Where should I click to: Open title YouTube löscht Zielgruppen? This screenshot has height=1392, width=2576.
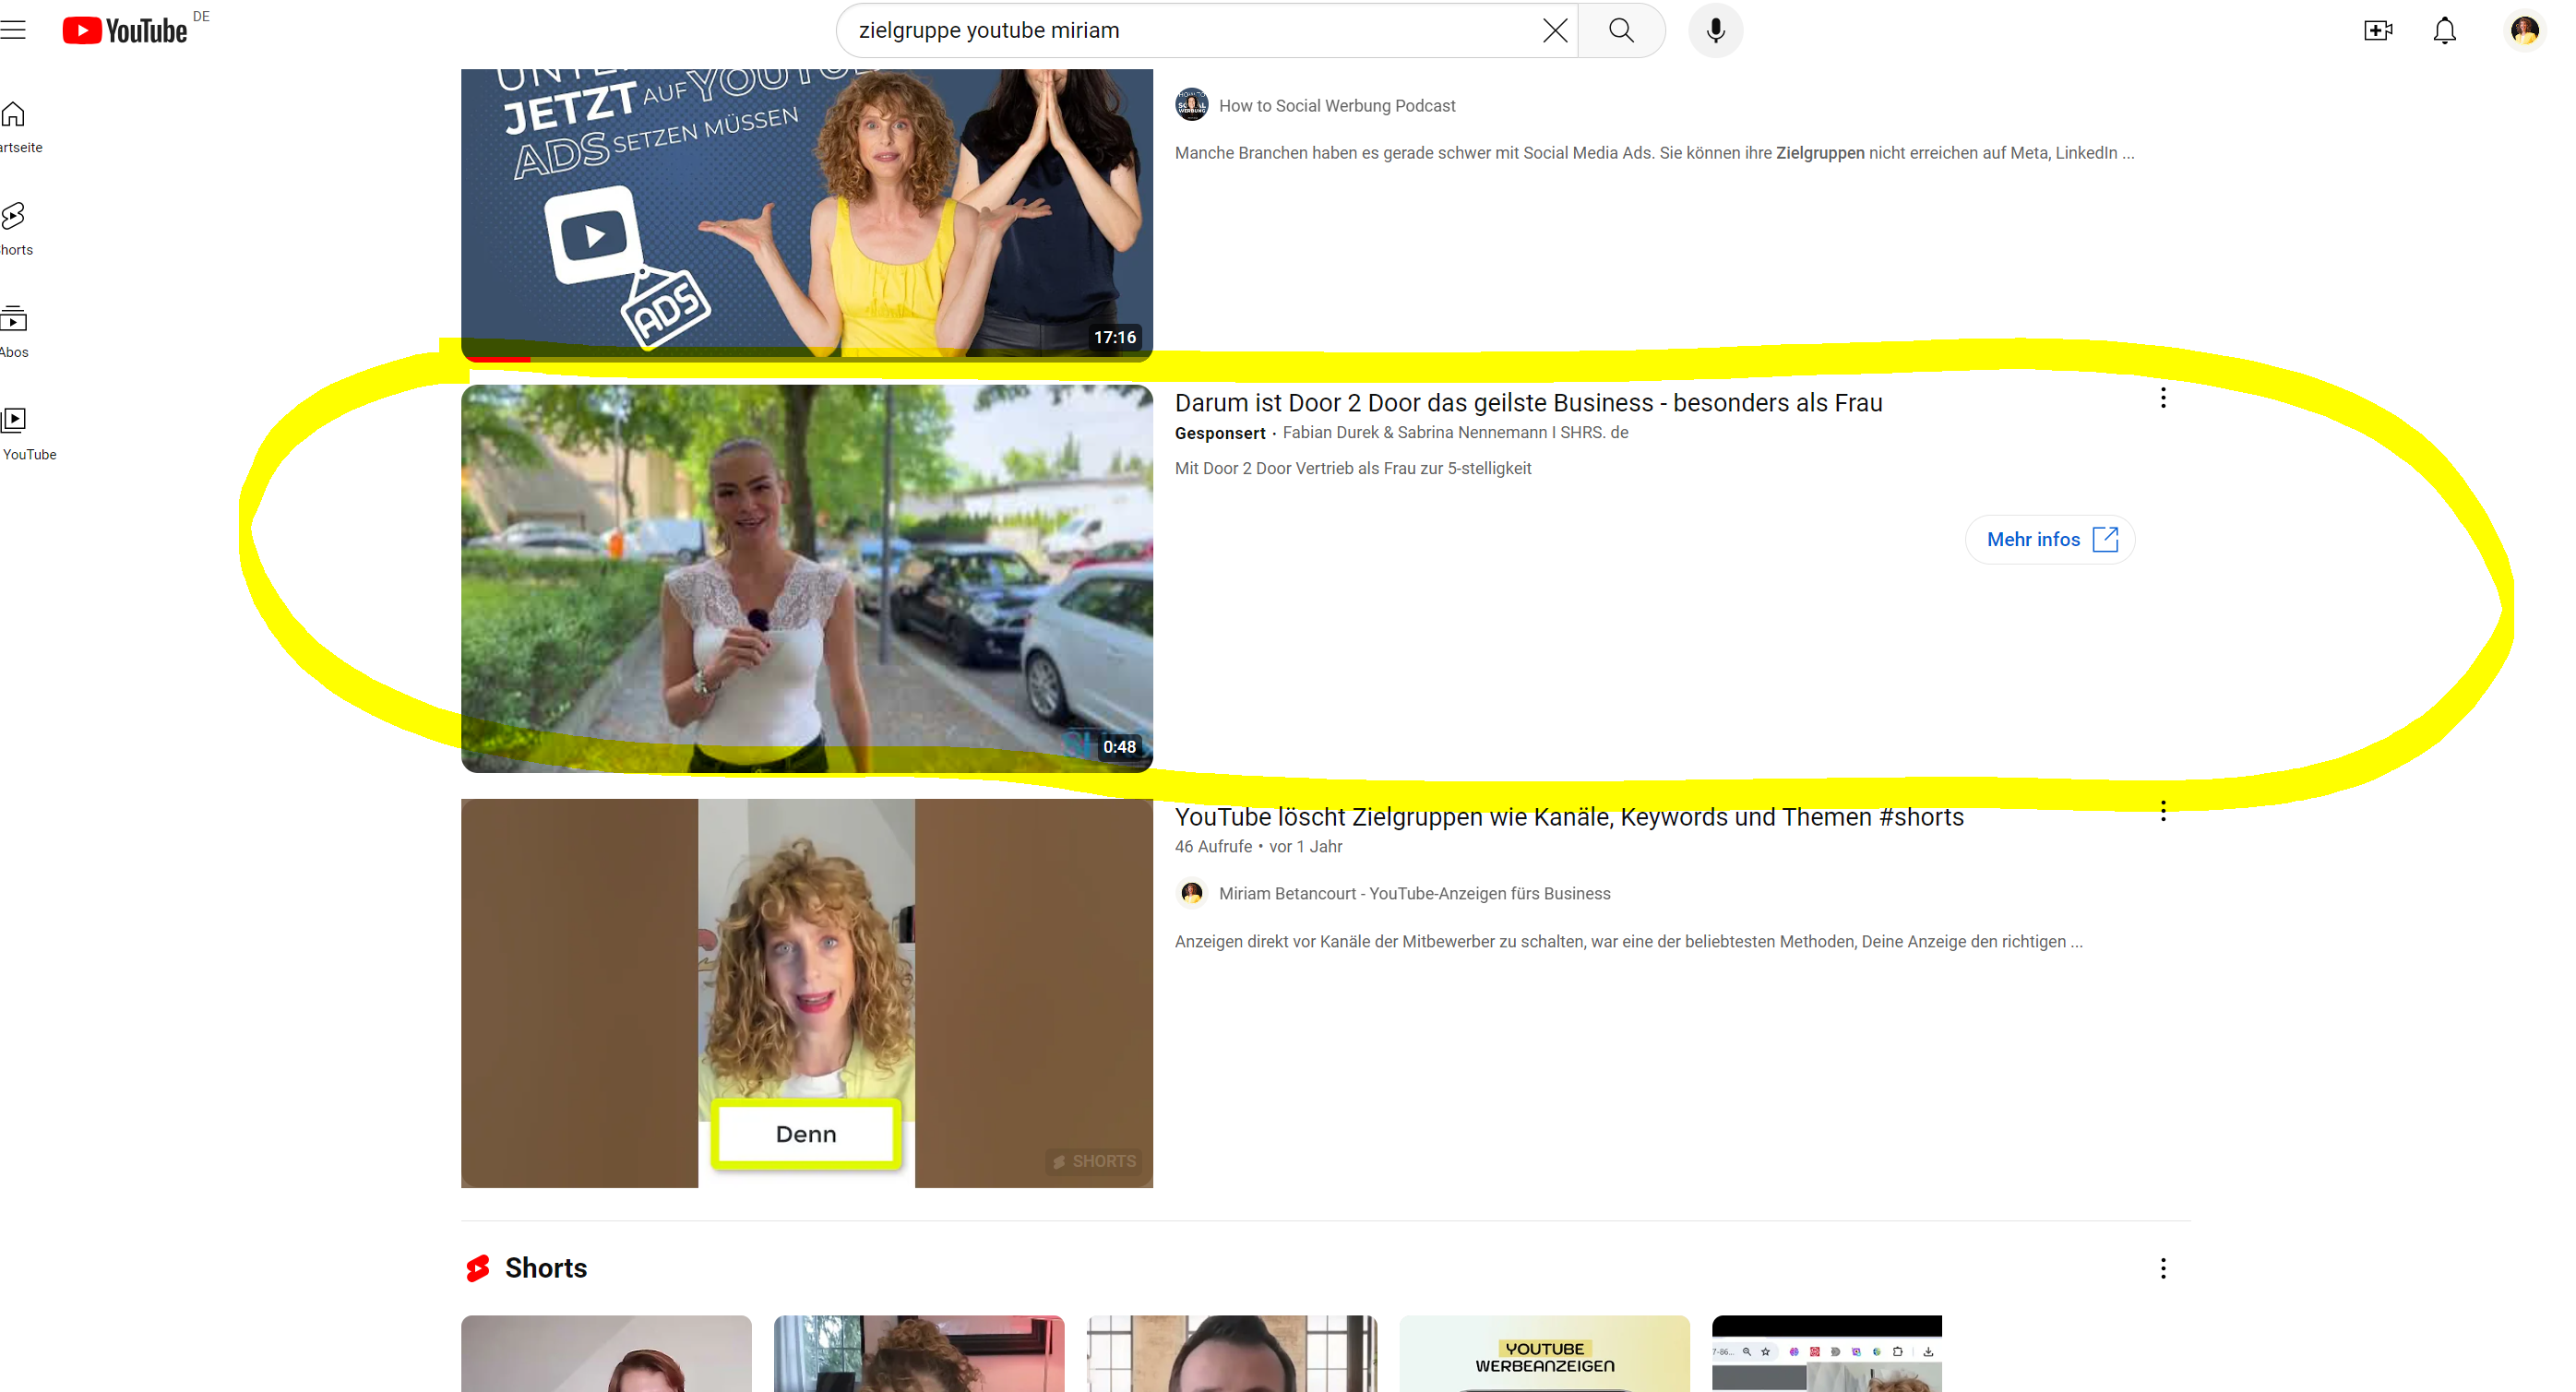1569,817
